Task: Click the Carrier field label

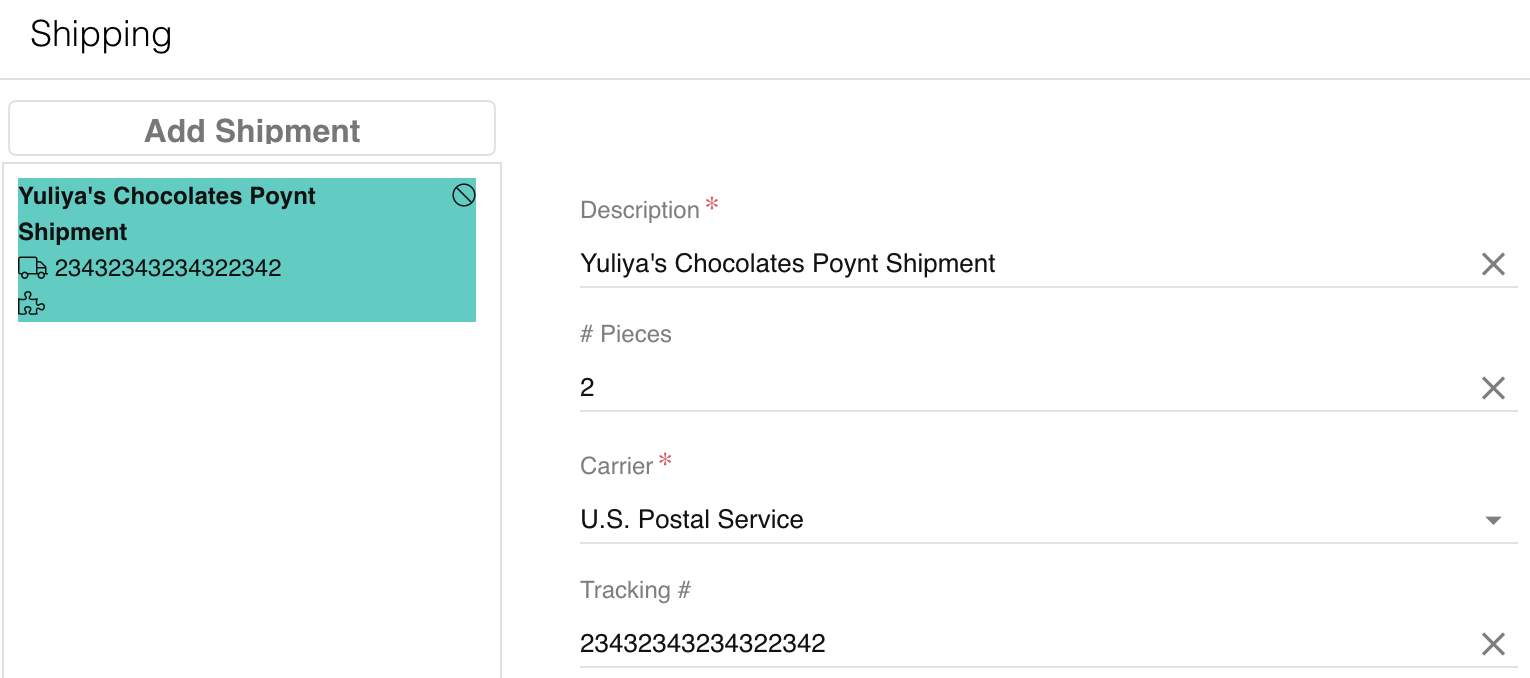Action: tap(617, 466)
